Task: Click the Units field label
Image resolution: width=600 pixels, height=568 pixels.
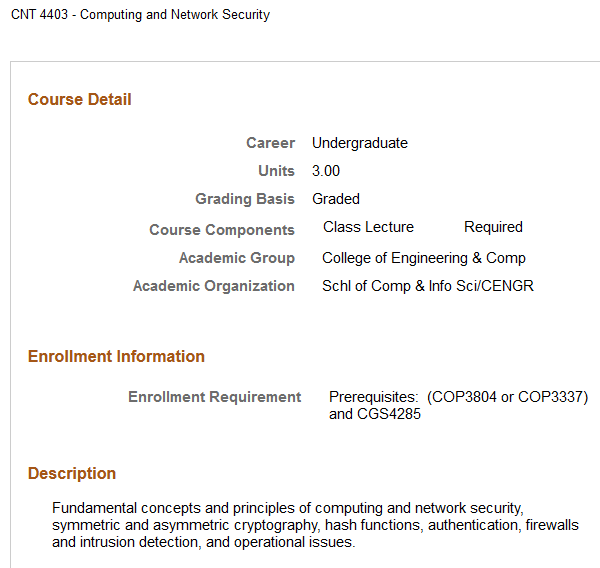Action: (277, 171)
